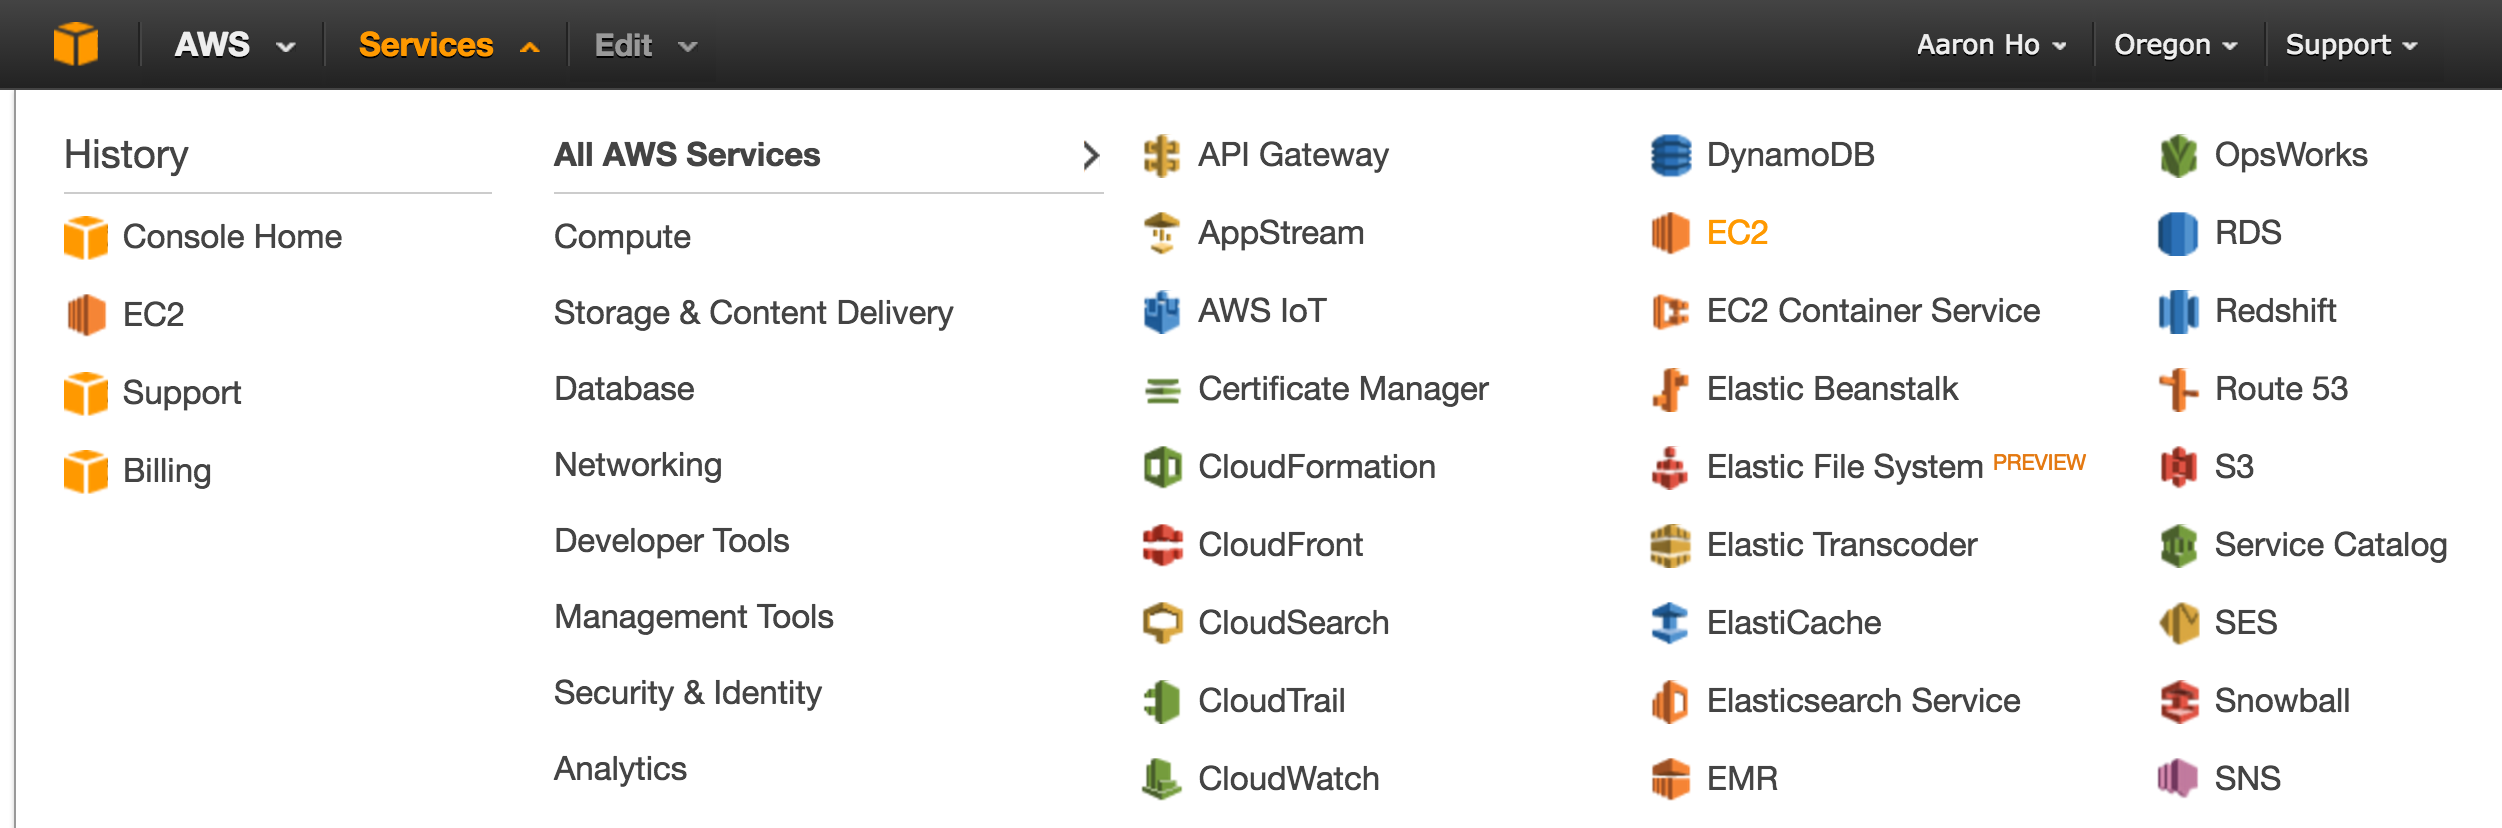Image resolution: width=2502 pixels, height=828 pixels.
Task: Open the Service Catalog link
Action: point(2330,545)
